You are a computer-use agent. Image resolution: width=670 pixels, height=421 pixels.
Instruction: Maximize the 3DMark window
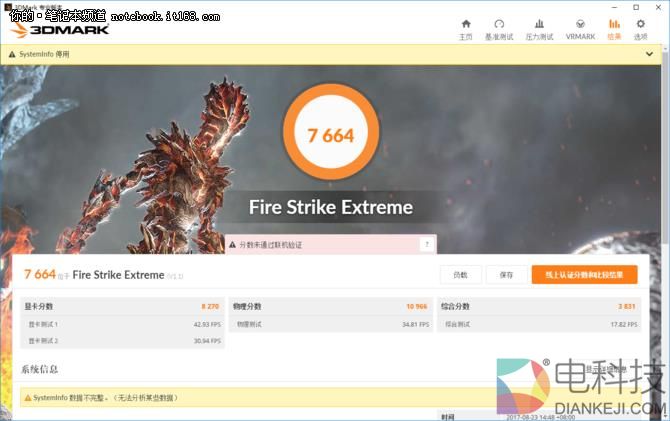coord(636,7)
